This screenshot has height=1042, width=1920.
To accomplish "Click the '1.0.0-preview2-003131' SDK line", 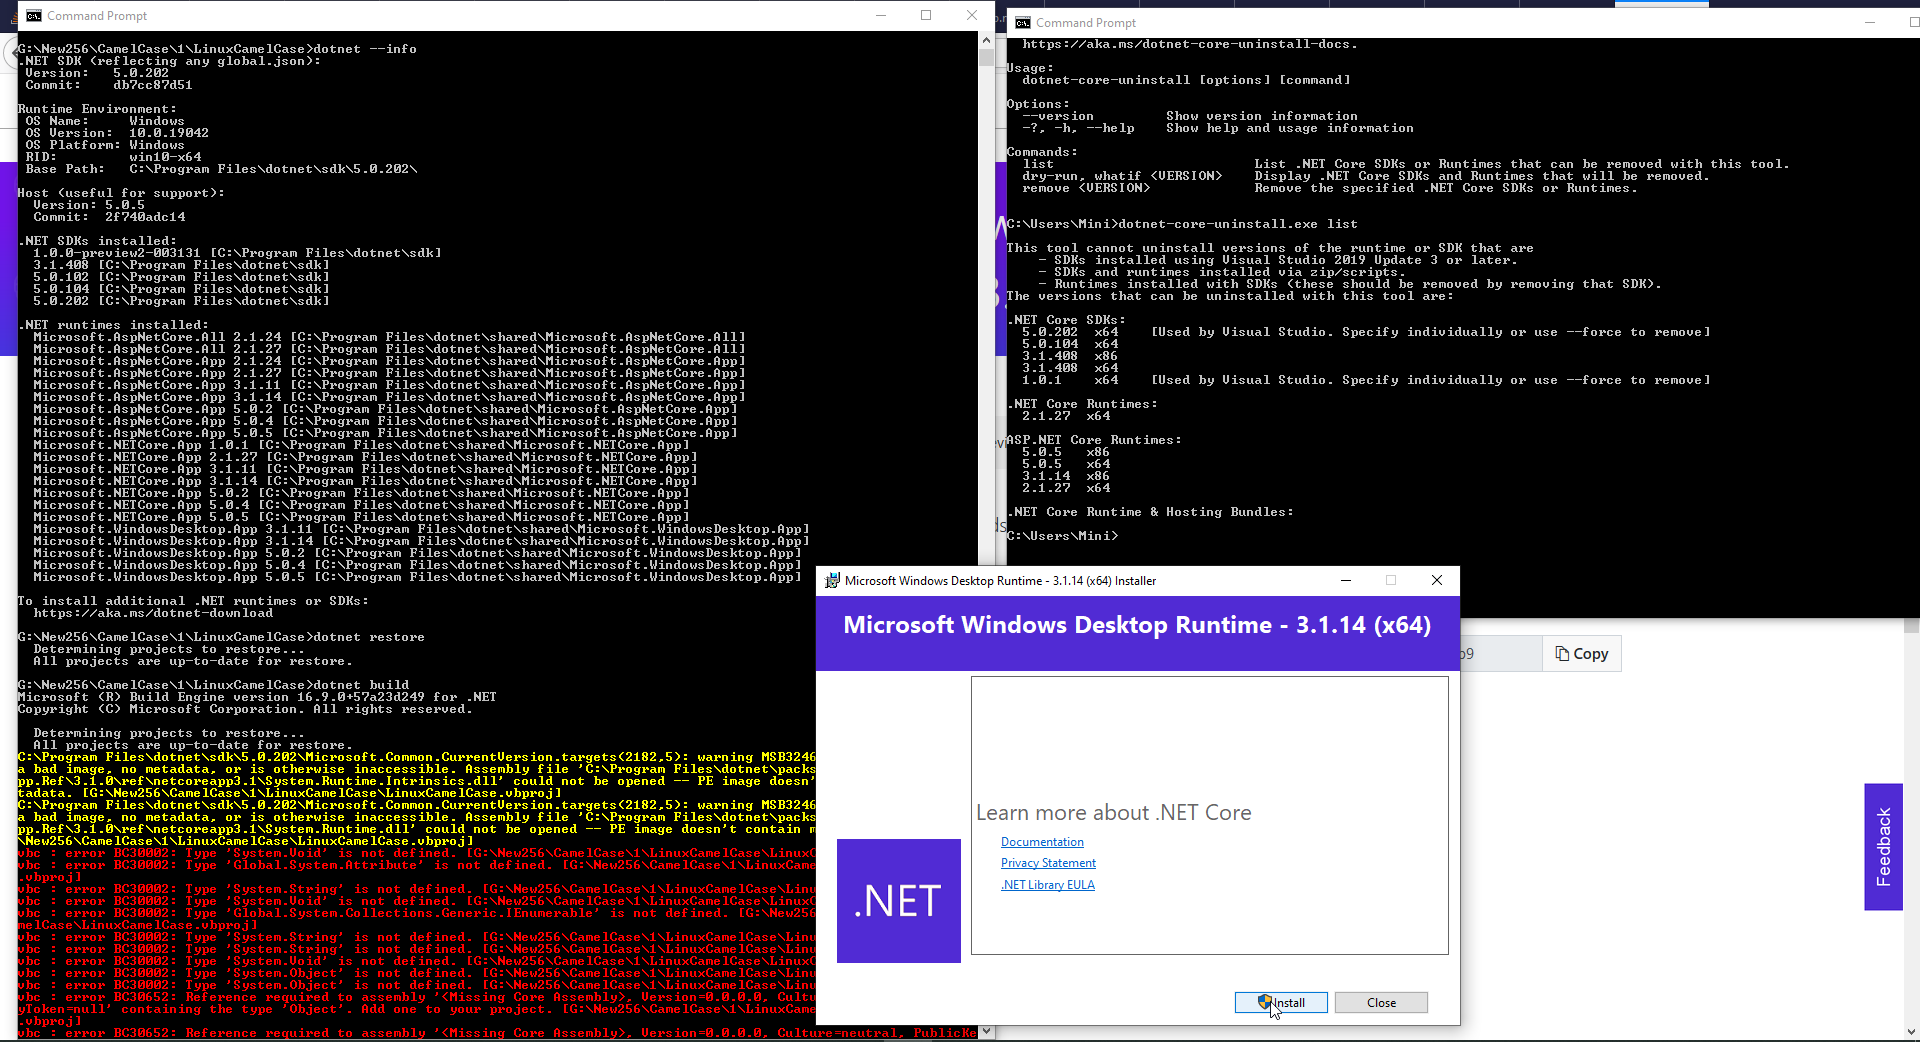I will click(x=237, y=253).
